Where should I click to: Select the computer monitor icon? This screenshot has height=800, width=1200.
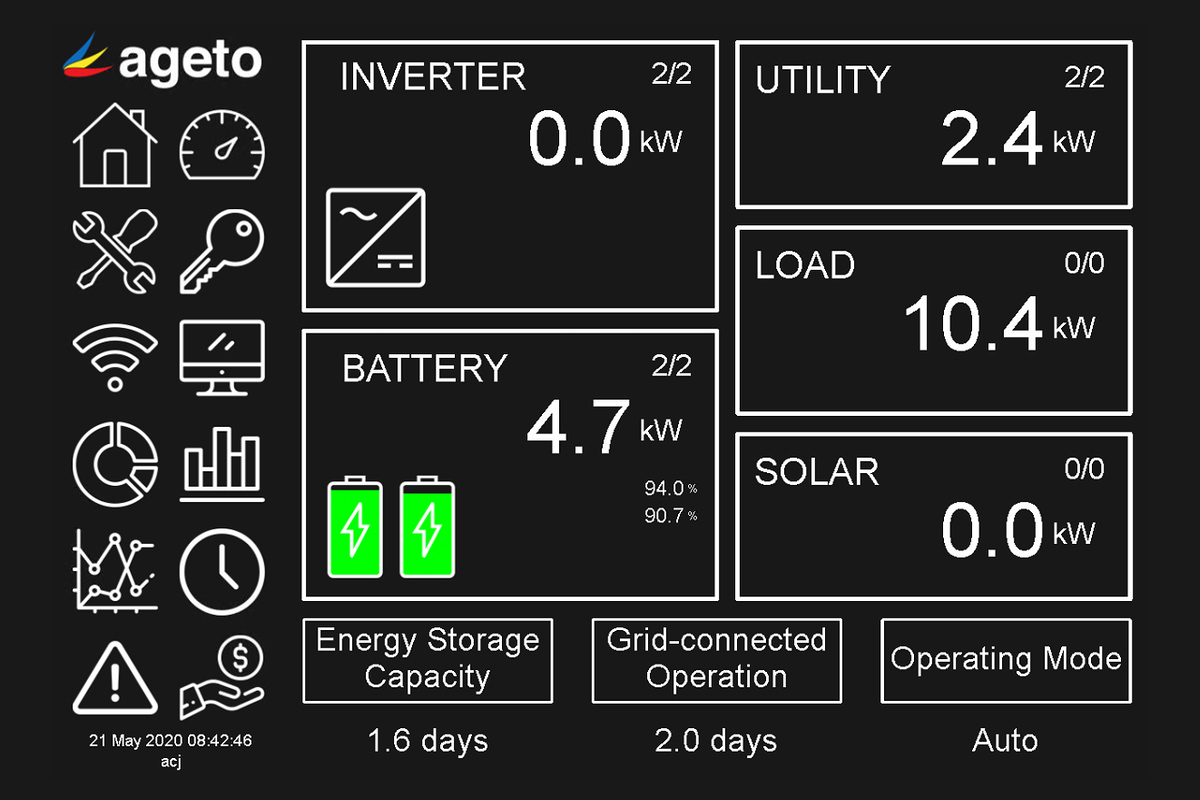pyautogui.click(x=222, y=357)
